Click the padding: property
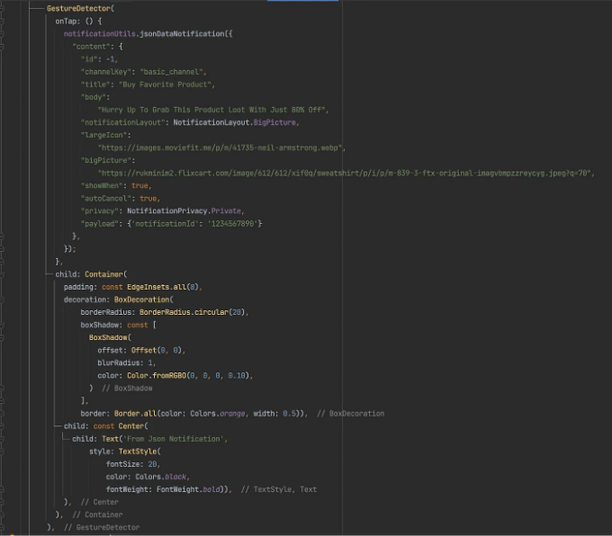612x536 pixels. 80,287
